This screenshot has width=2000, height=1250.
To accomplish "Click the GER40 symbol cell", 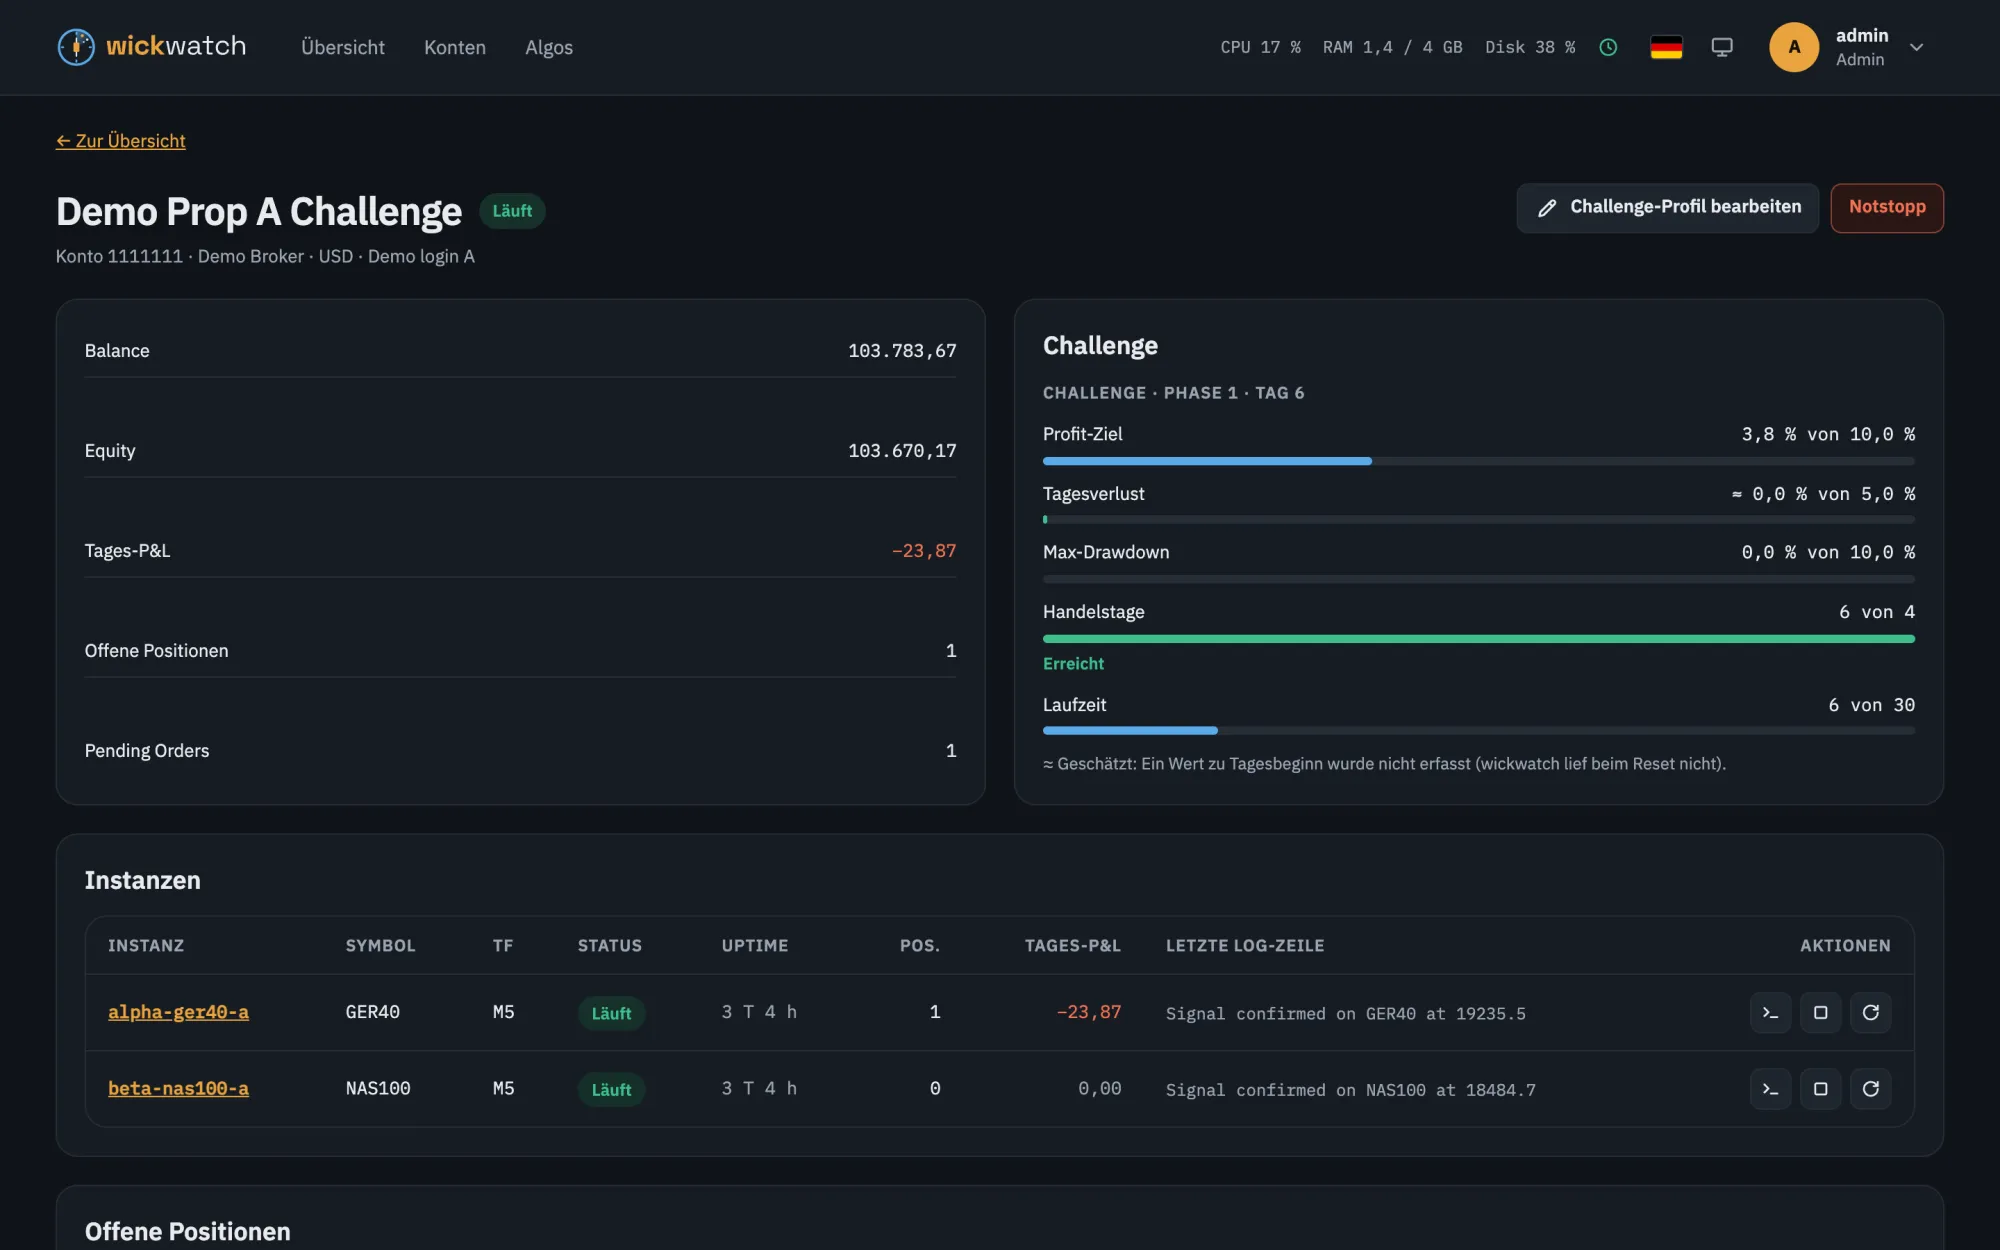I will [373, 1012].
